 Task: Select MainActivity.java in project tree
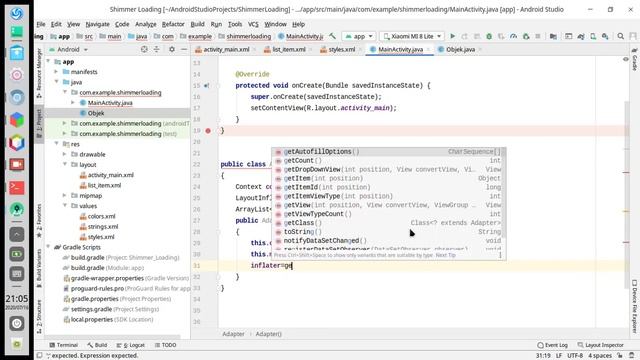pos(110,103)
